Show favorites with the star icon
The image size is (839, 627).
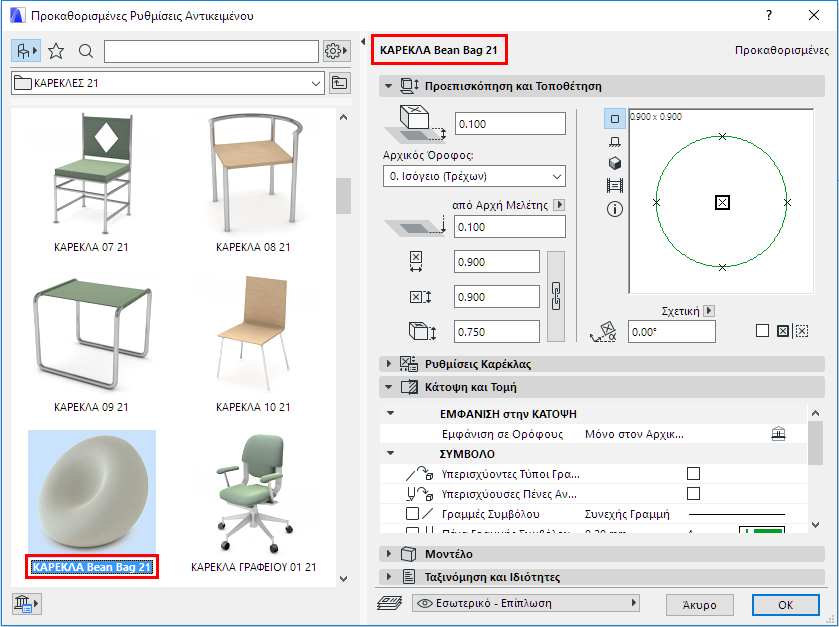(x=56, y=51)
